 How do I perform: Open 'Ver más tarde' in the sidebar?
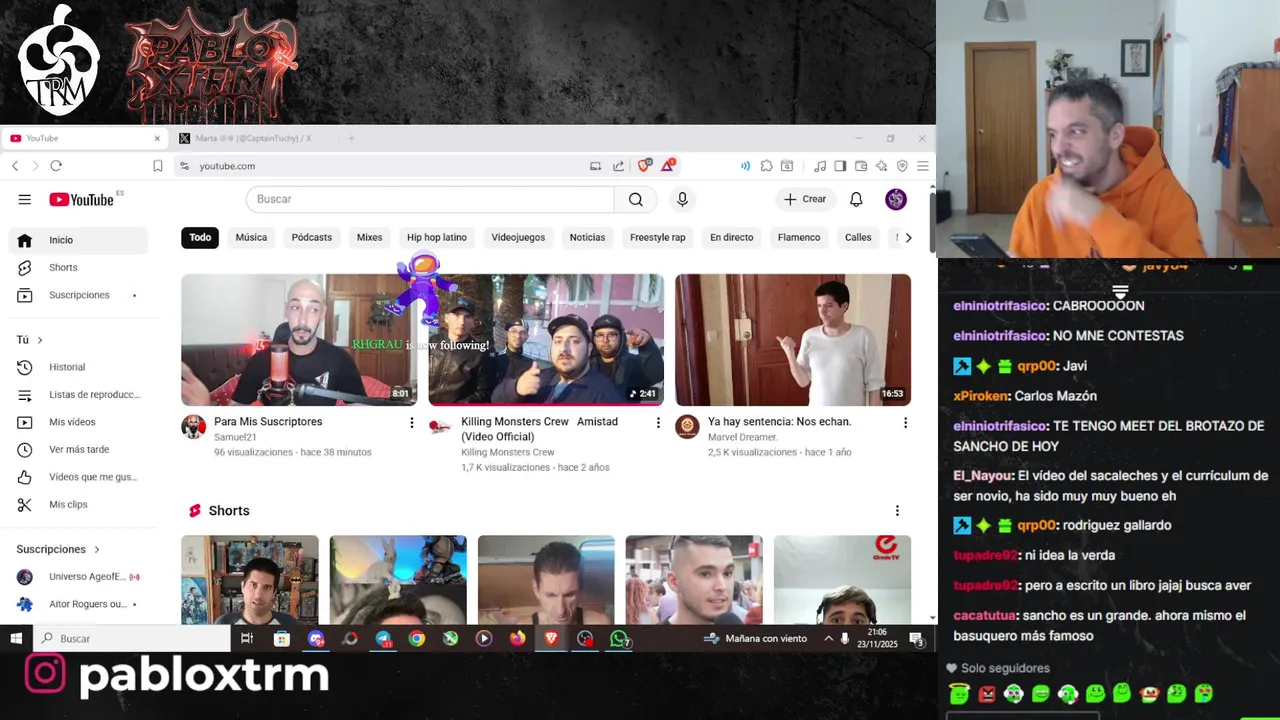pos(78,449)
